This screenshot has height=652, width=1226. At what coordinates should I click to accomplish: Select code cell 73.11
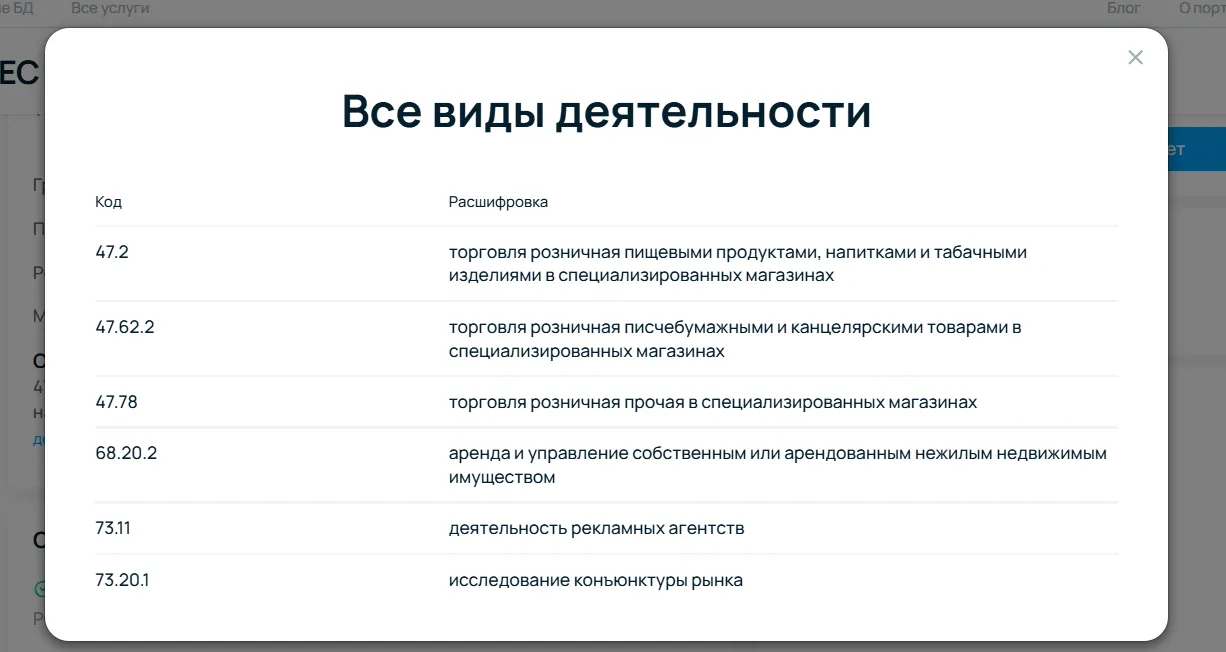113,528
